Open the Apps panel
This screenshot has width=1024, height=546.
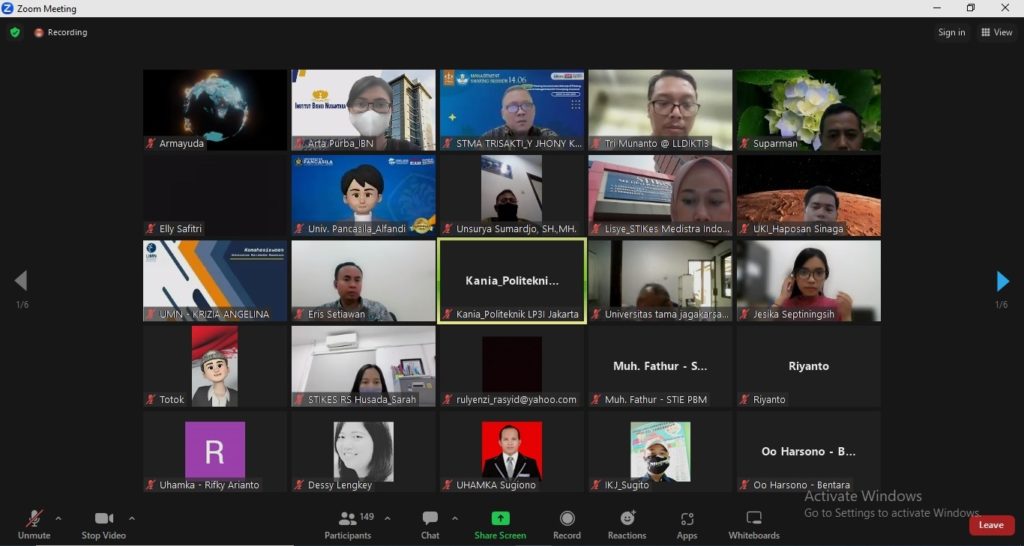click(687, 525)
